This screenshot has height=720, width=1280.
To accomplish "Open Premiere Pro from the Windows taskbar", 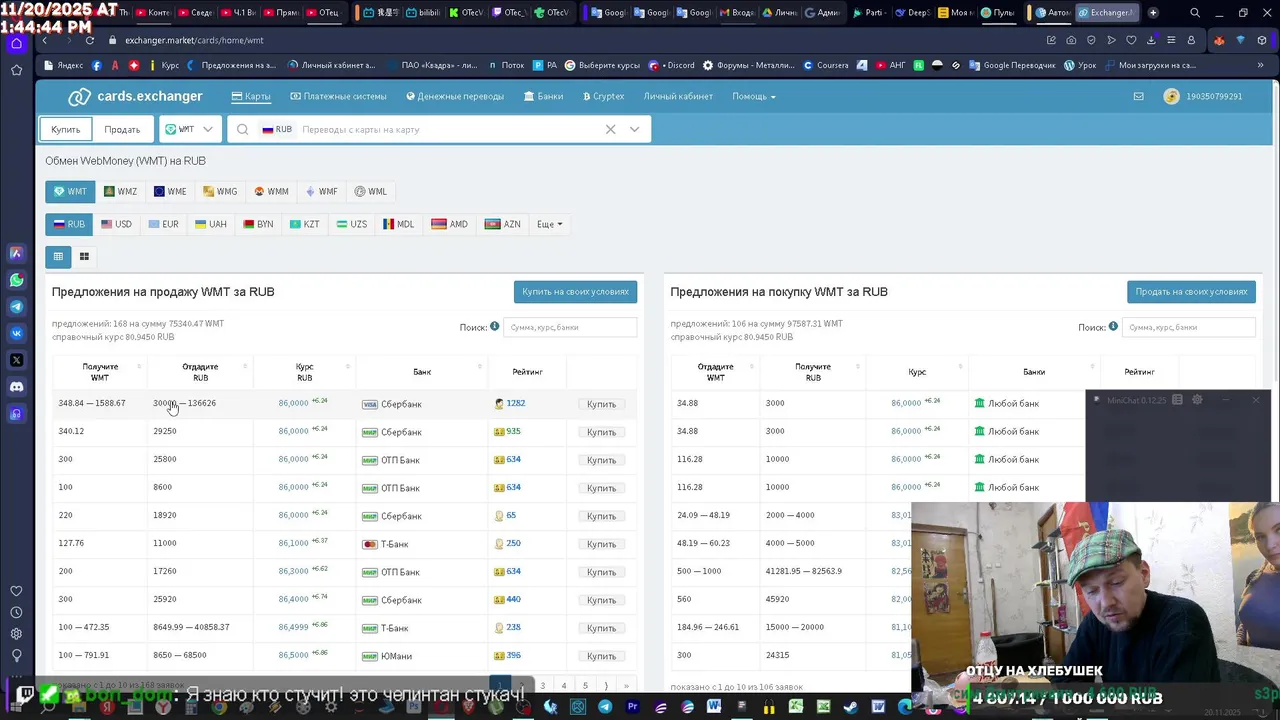I will [x=632, y=707].
